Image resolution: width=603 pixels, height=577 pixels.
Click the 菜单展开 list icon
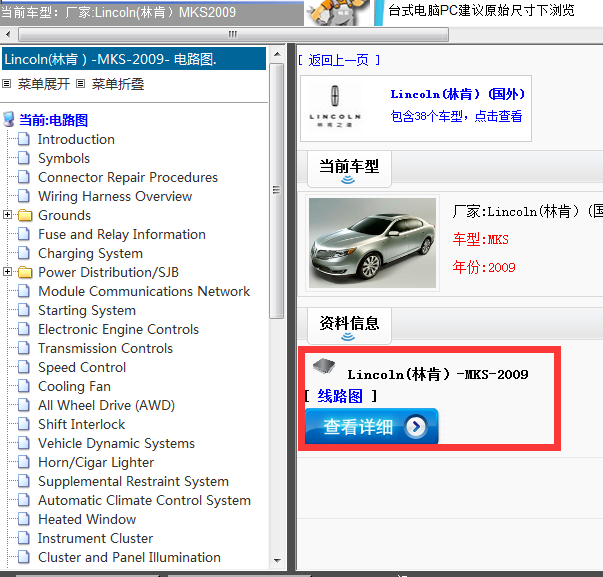[x=7, y=83]
